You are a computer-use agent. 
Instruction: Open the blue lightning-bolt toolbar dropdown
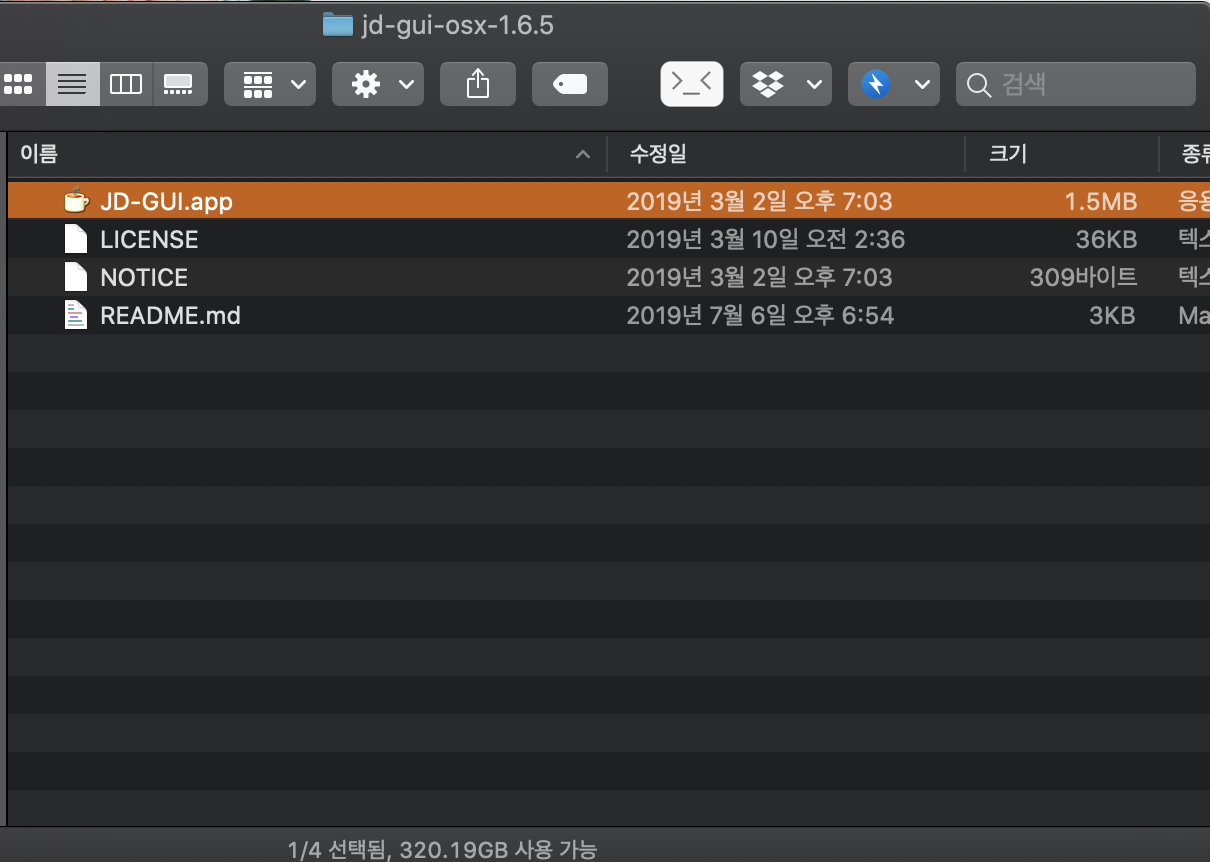click(894, 84)
